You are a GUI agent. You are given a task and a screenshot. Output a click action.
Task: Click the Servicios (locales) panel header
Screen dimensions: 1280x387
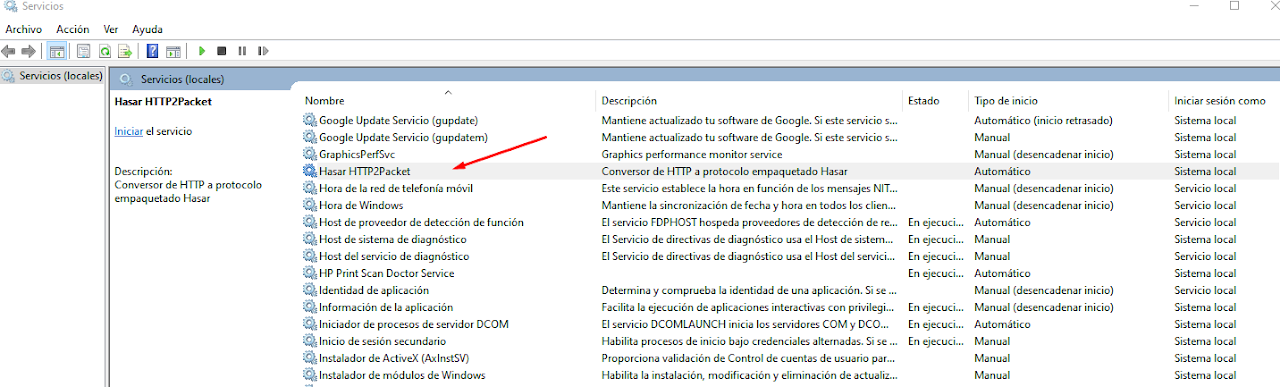pyautogui.click(x=182, y=79)
